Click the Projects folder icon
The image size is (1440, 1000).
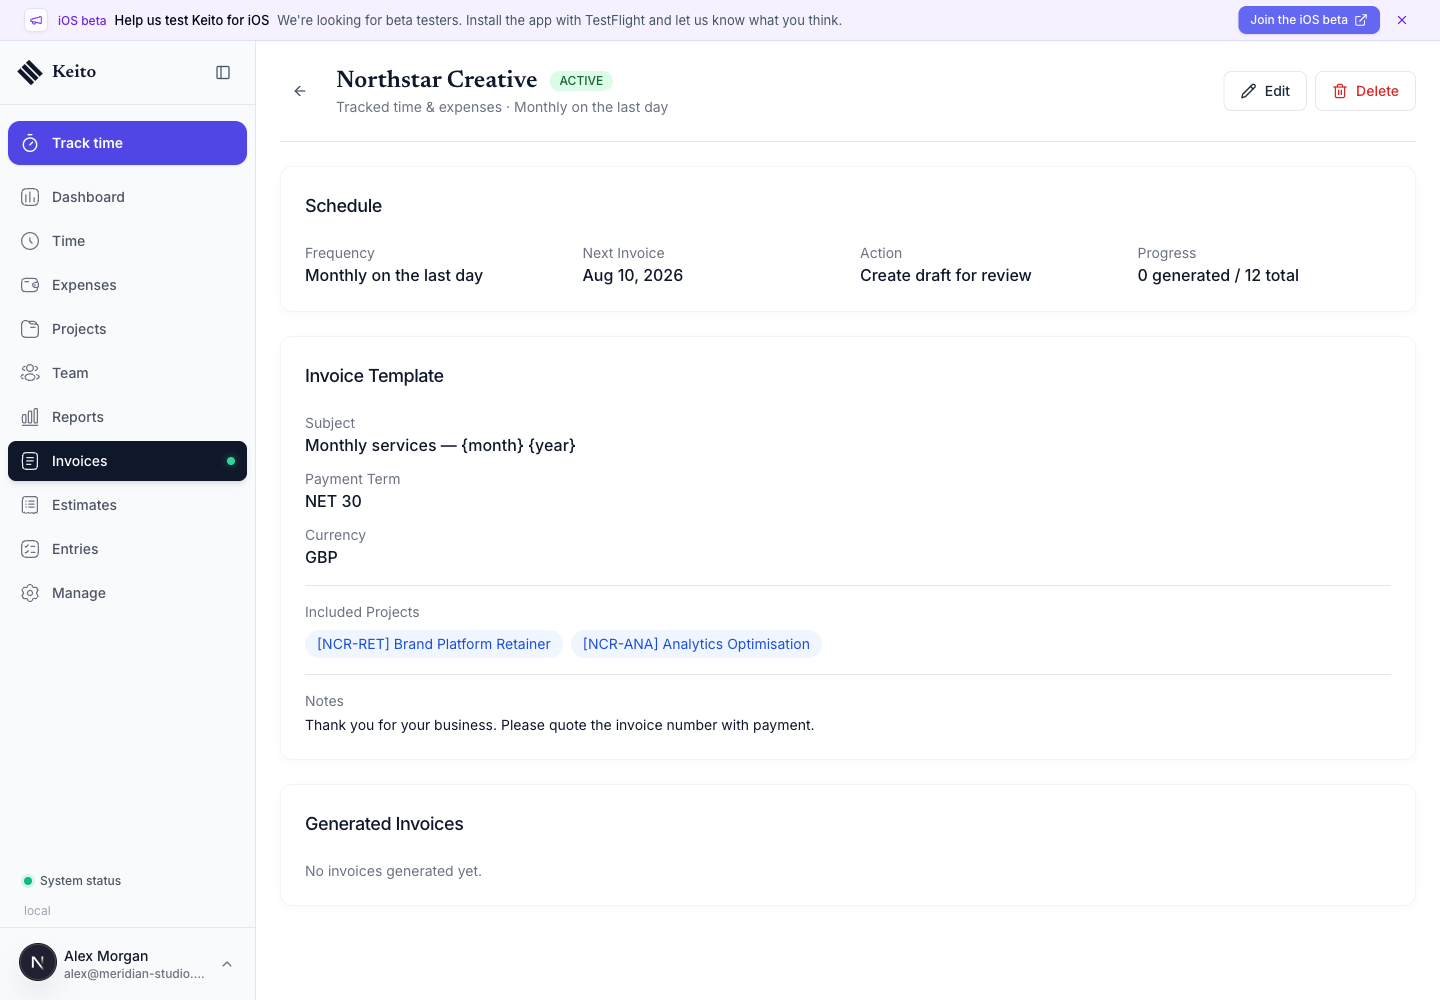pyautogui.click(x=30, y=329)
